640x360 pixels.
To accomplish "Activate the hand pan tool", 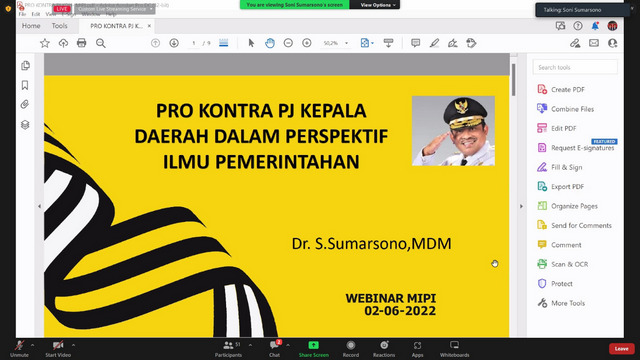I will (x=270, y=43).
